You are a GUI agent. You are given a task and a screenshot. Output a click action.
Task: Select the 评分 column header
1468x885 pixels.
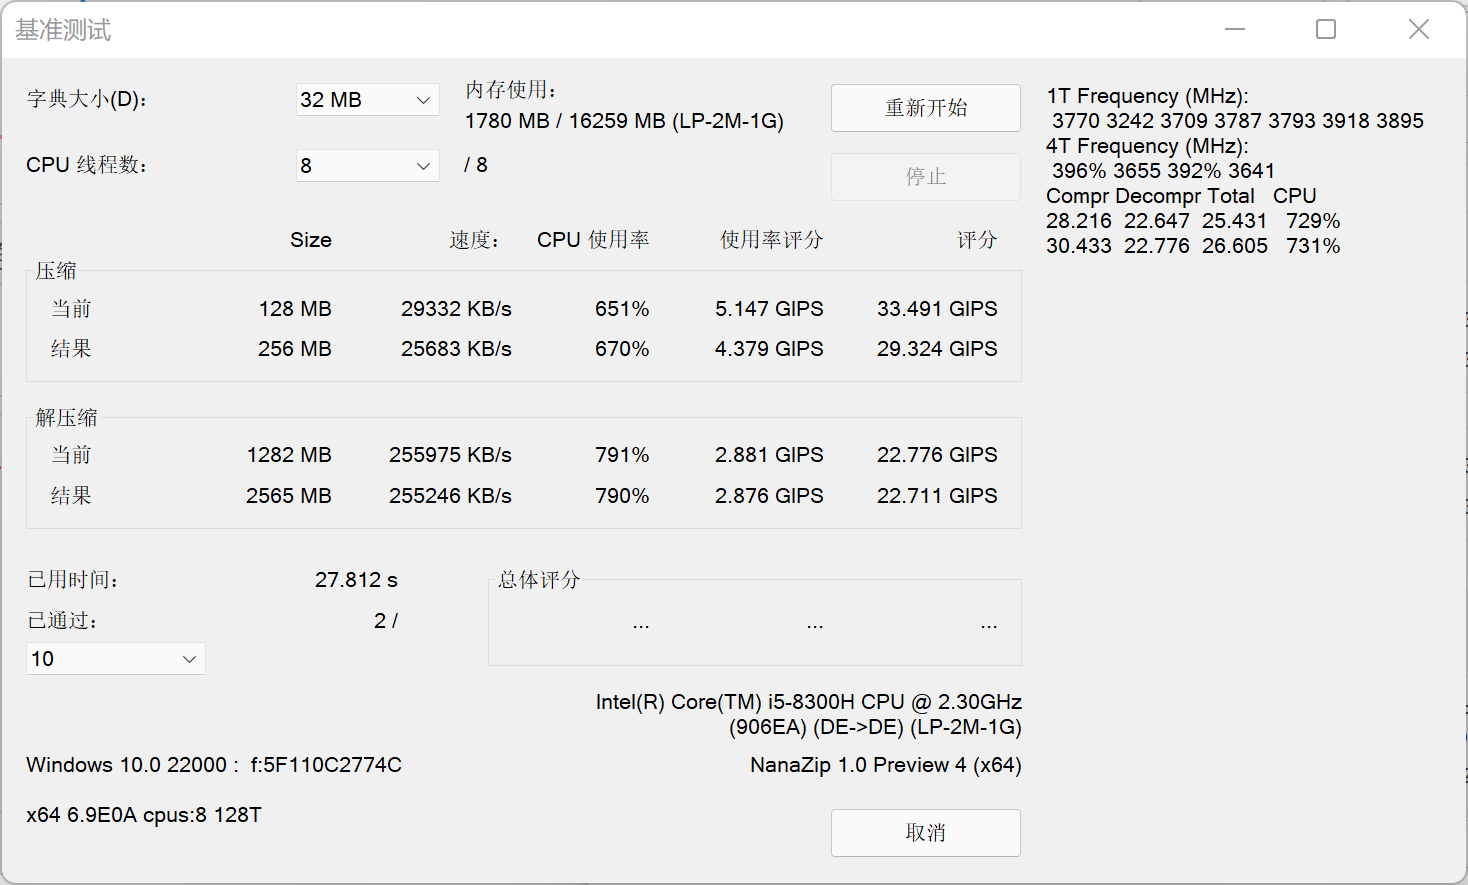(977, 239)
